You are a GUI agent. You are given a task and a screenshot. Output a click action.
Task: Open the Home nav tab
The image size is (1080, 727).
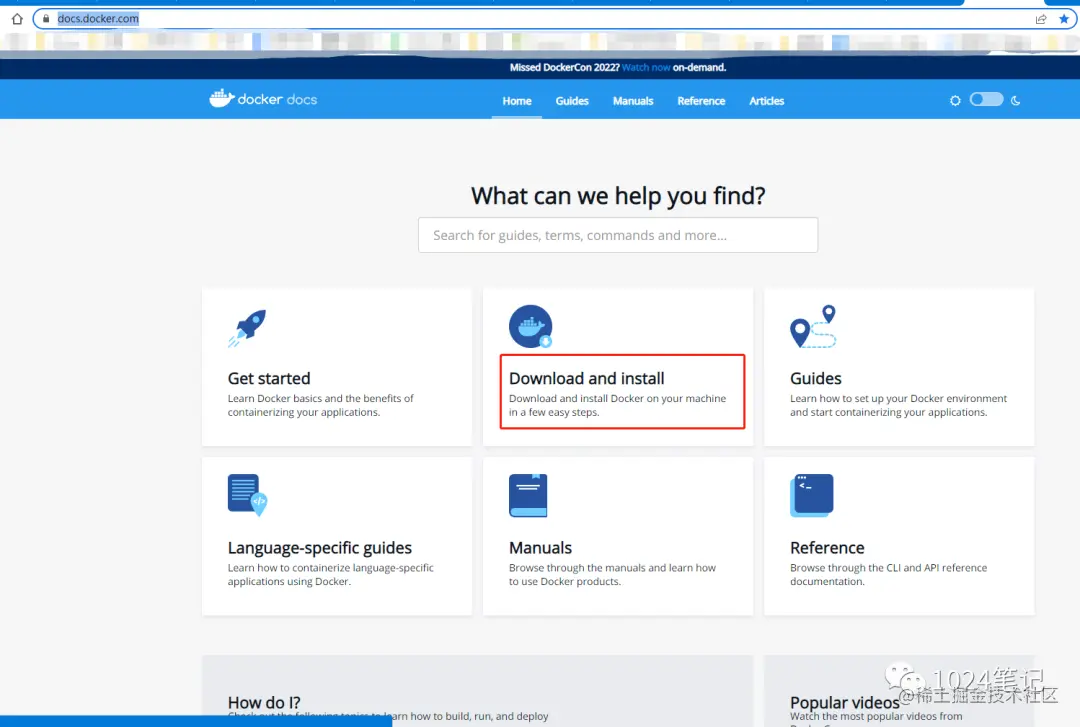tap(517, 101)
